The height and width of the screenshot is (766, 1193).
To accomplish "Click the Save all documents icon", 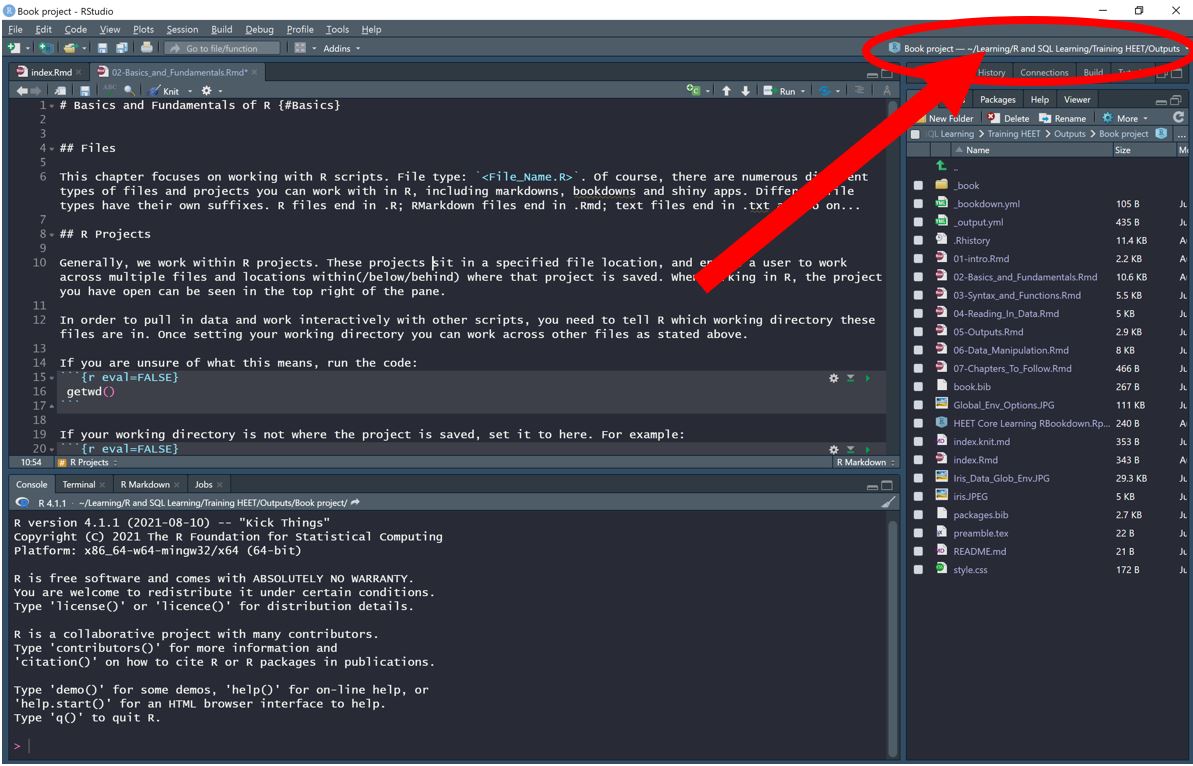I will coord(122,48).
